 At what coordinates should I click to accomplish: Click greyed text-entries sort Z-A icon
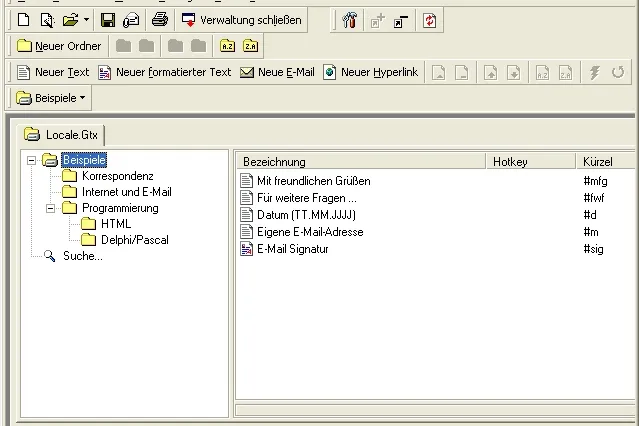click(x=565, y=73)
